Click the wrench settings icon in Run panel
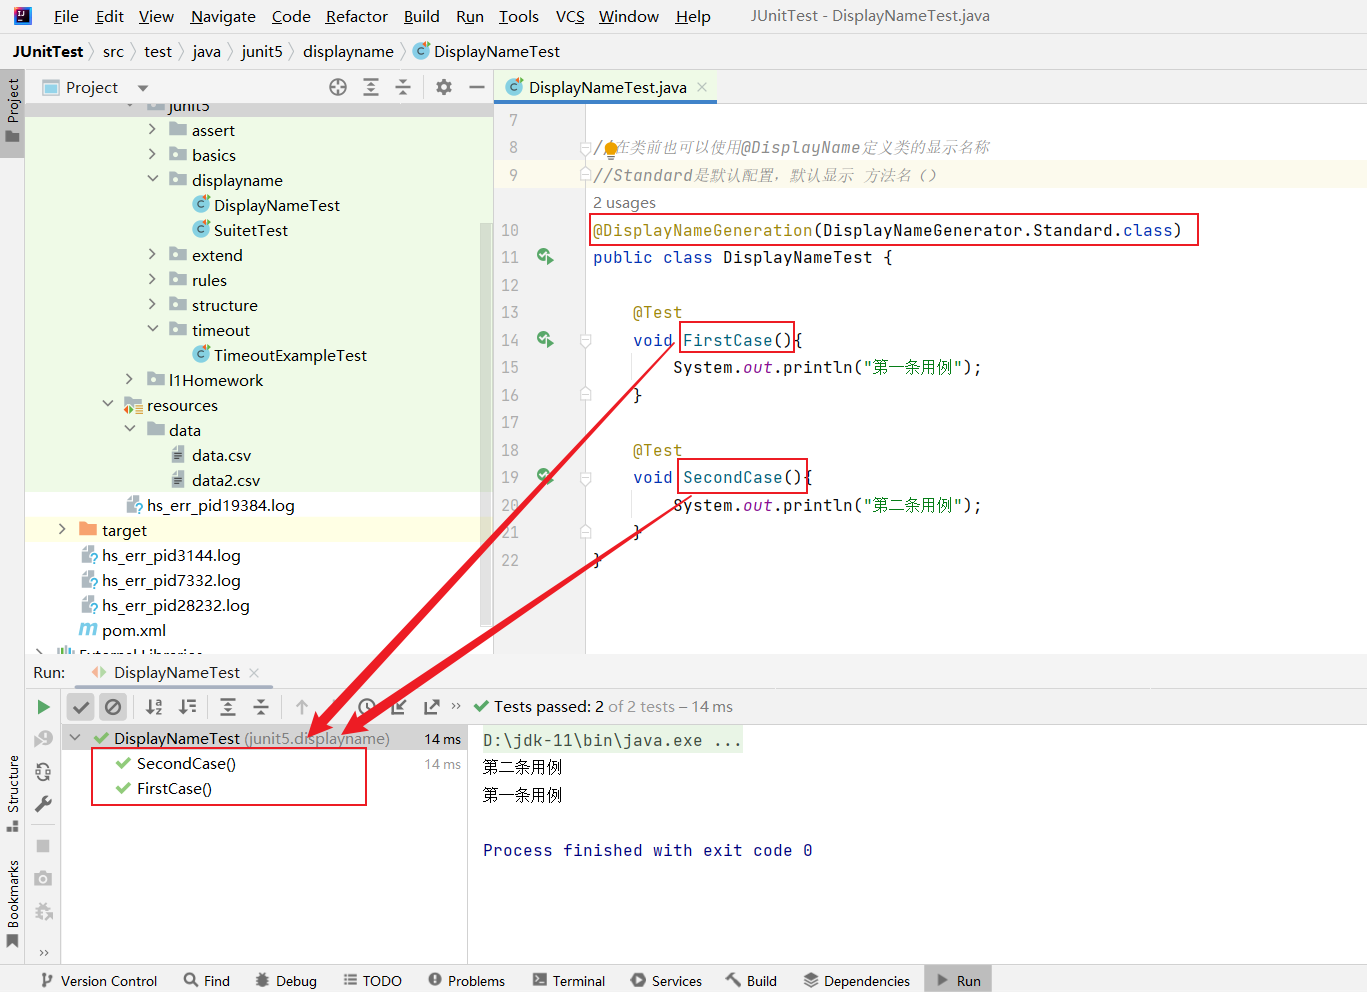 click(x=43, y=804)
